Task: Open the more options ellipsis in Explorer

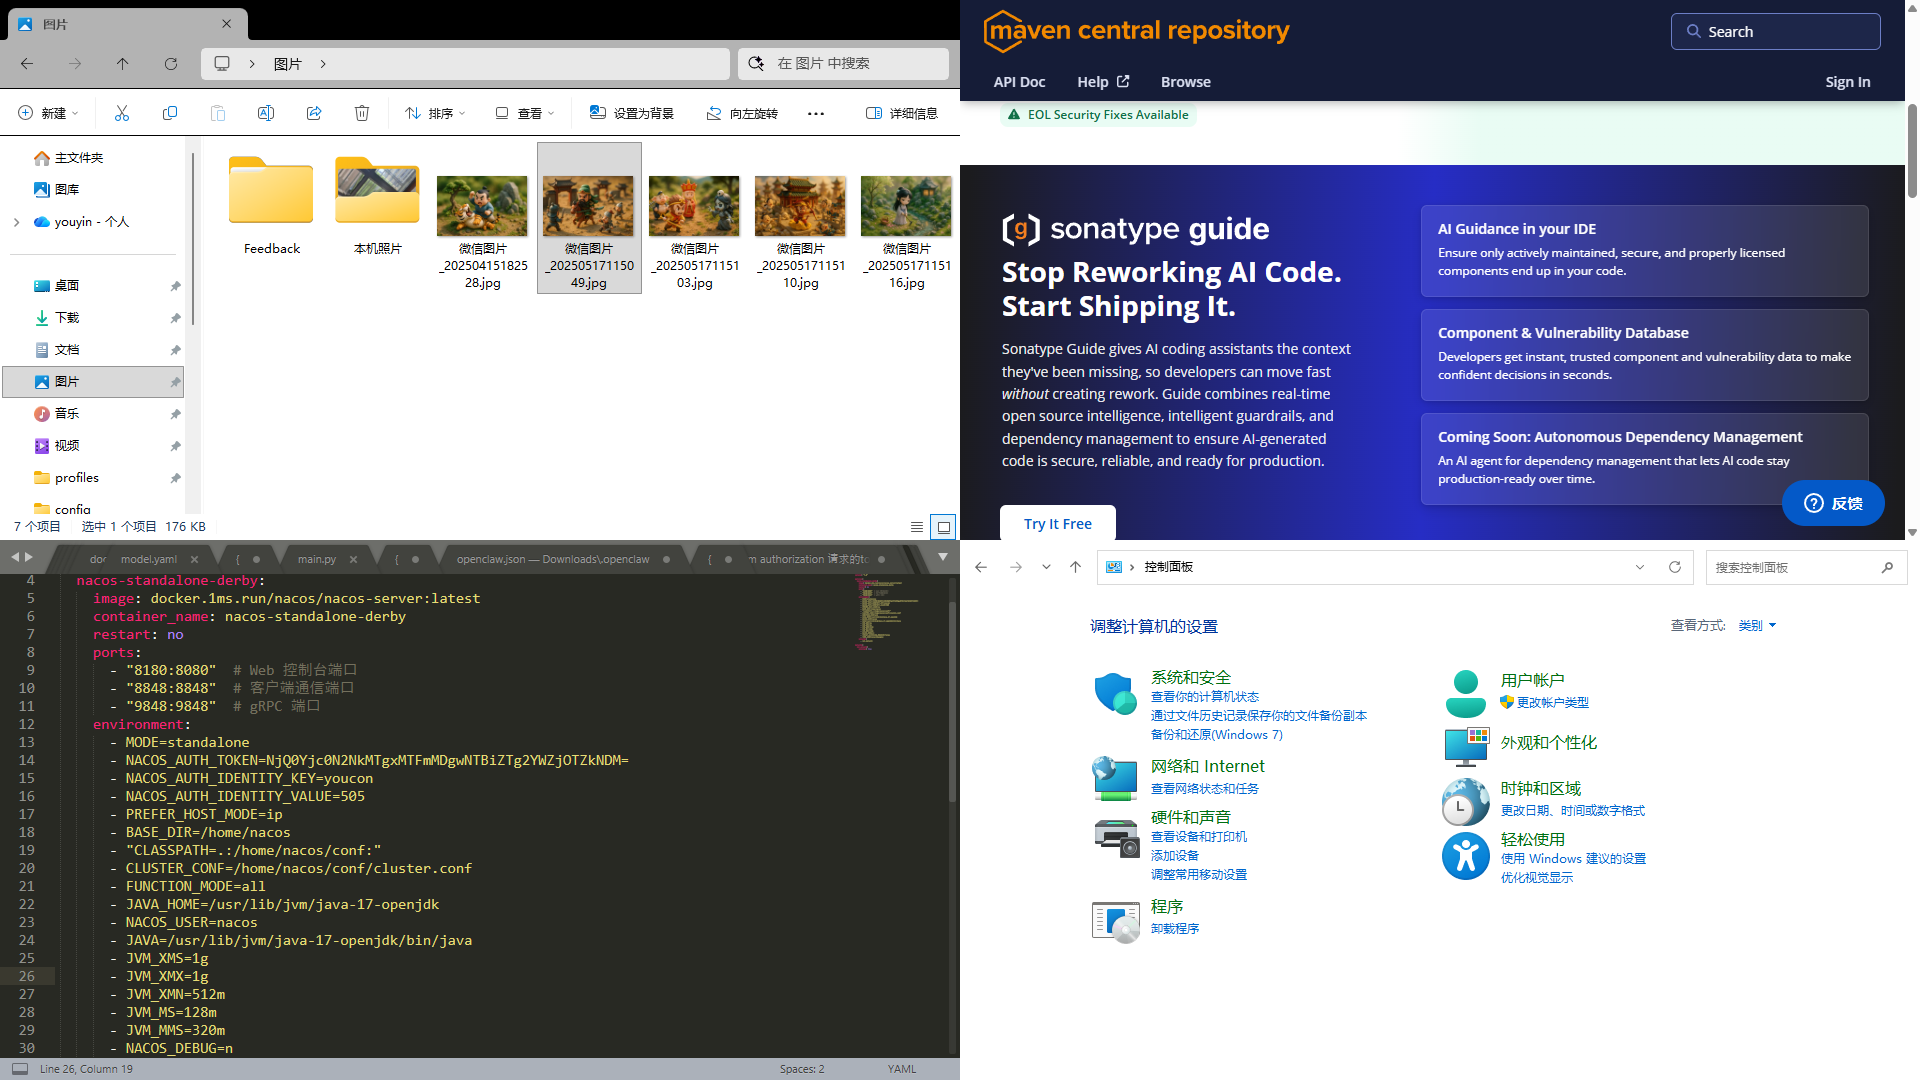Action: pyautogui.click(x=816, y=113)
